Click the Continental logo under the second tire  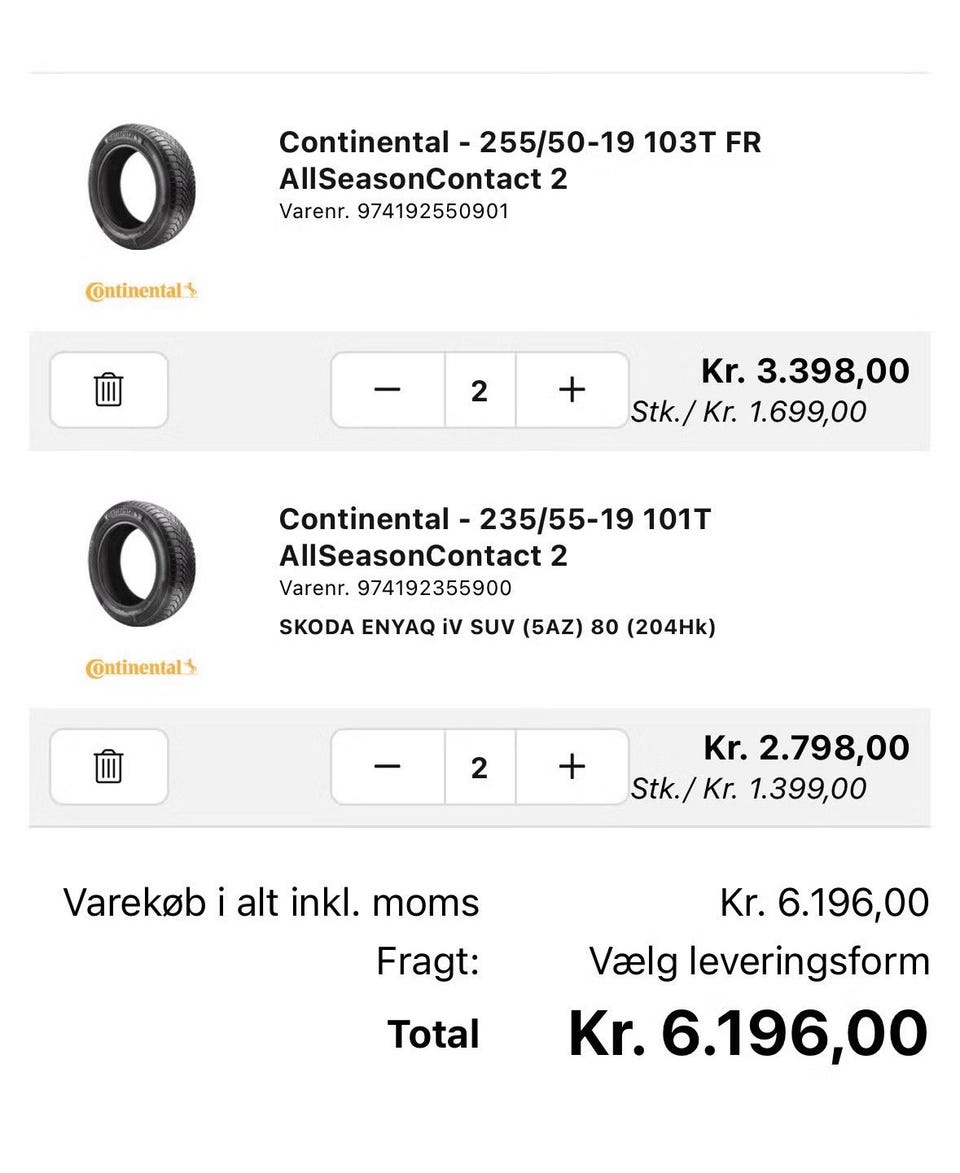(x=141, y=668)
